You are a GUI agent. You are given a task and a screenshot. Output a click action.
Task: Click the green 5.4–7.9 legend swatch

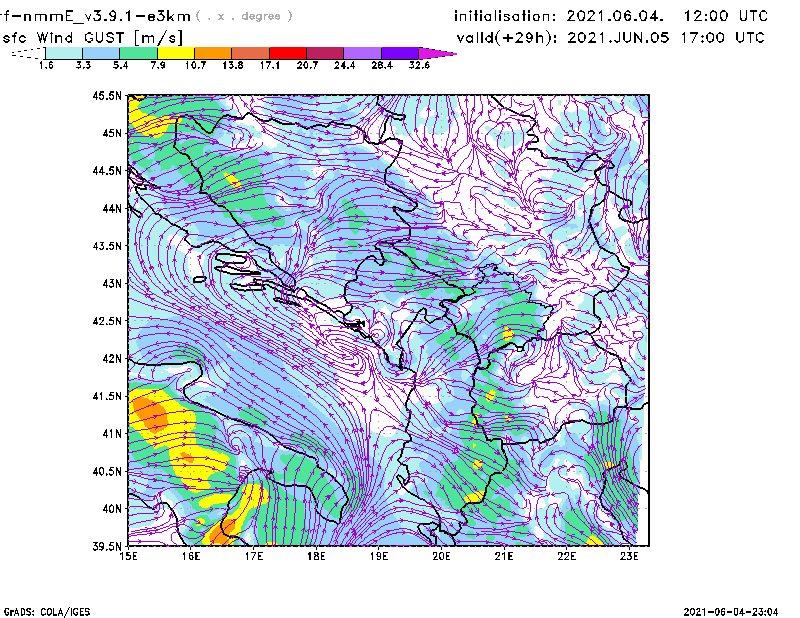[138, 53]
